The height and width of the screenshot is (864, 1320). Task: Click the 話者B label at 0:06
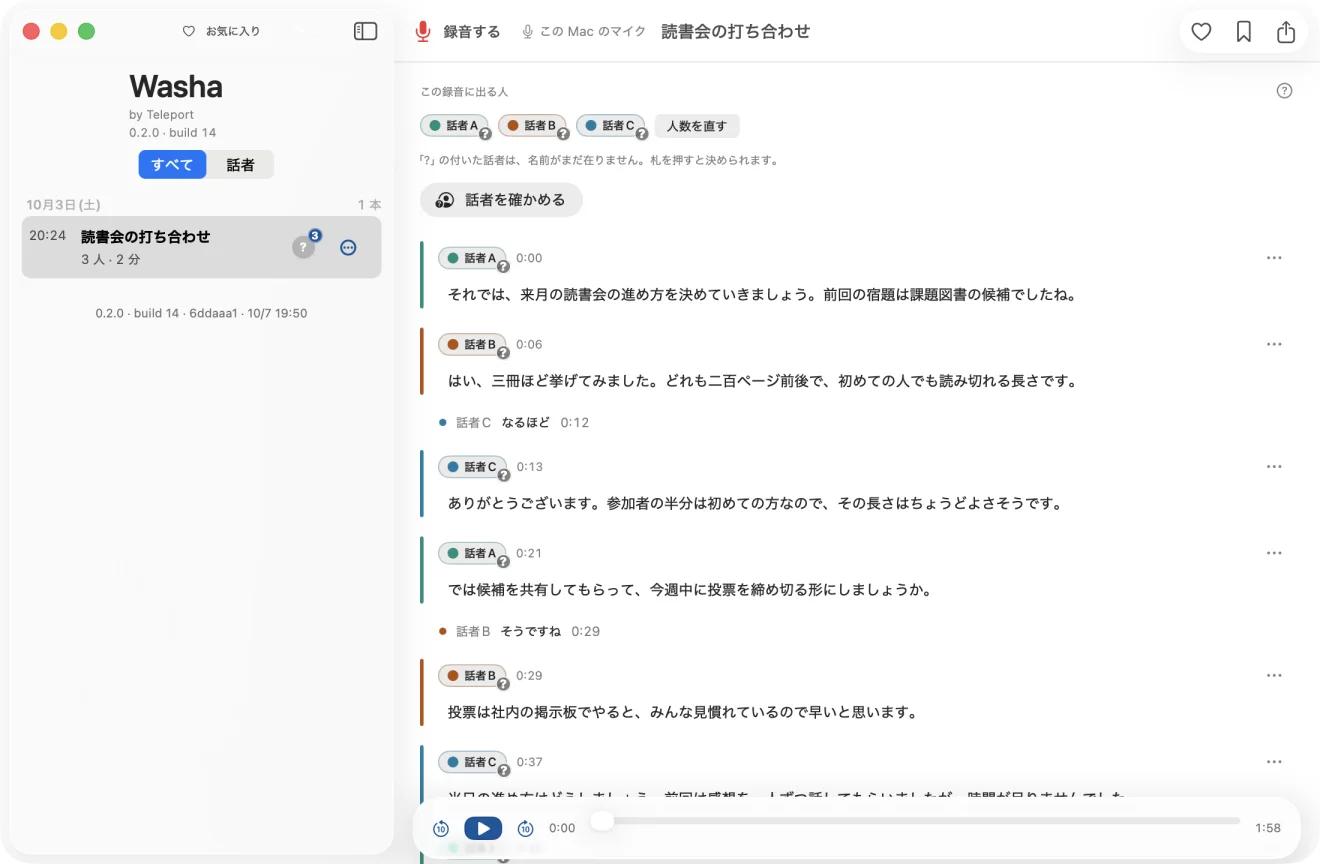[x=473, y=344]
